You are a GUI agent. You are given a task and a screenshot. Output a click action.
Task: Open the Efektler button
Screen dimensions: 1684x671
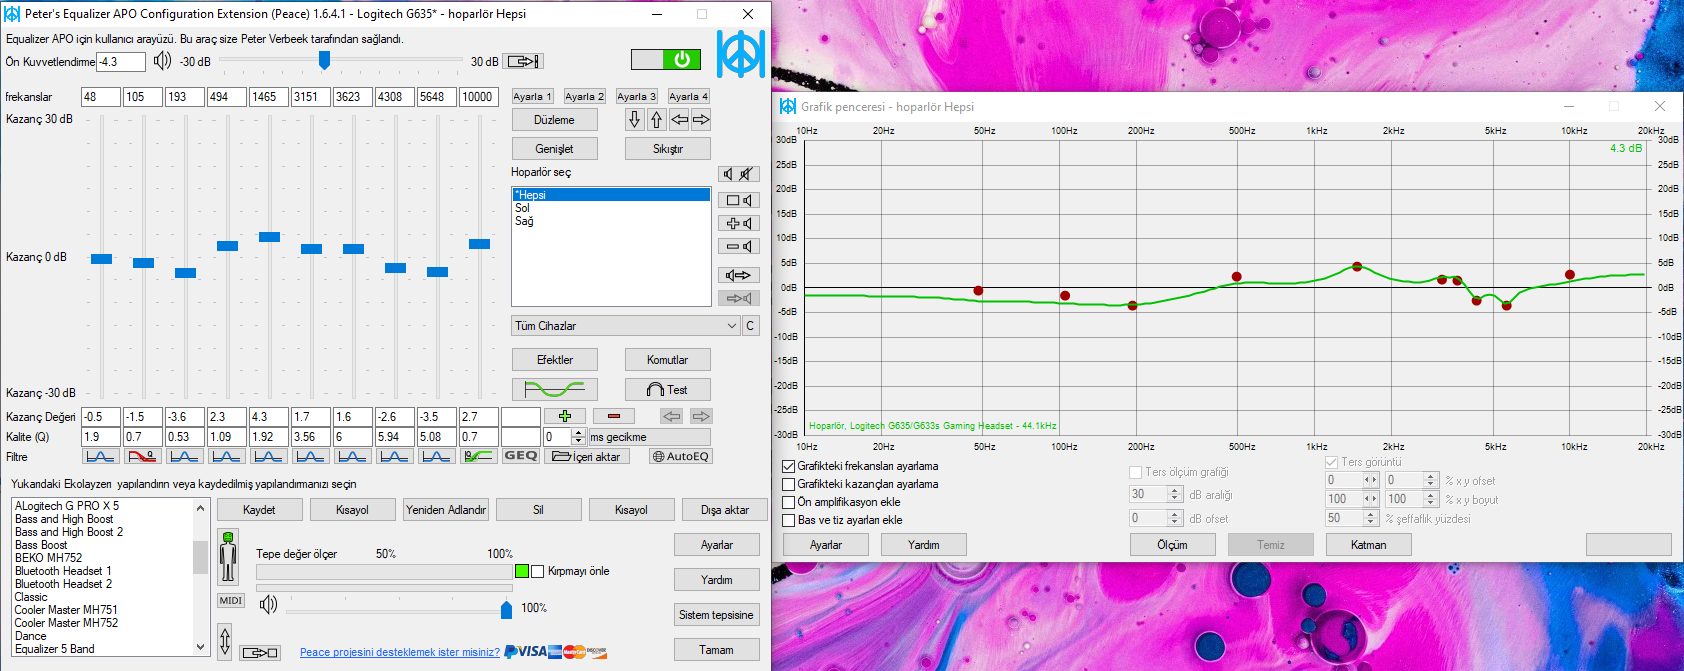coord(555,360)
